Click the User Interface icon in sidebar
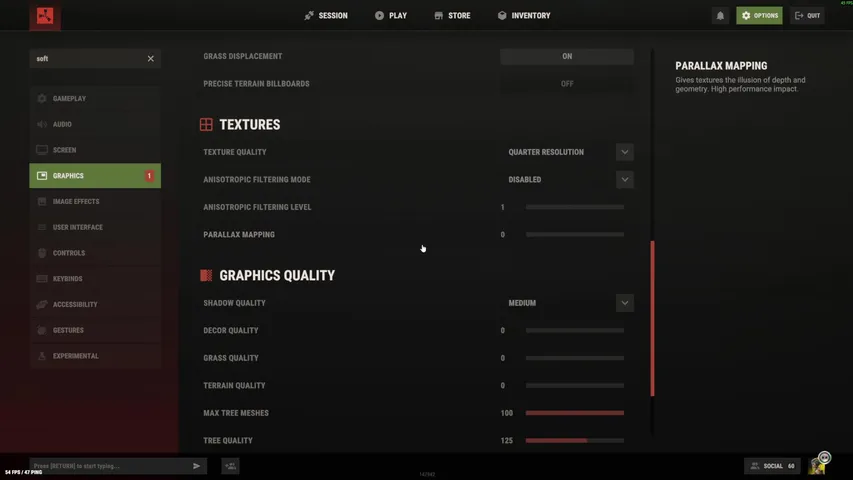853x480 pixels. coord(42,227)
